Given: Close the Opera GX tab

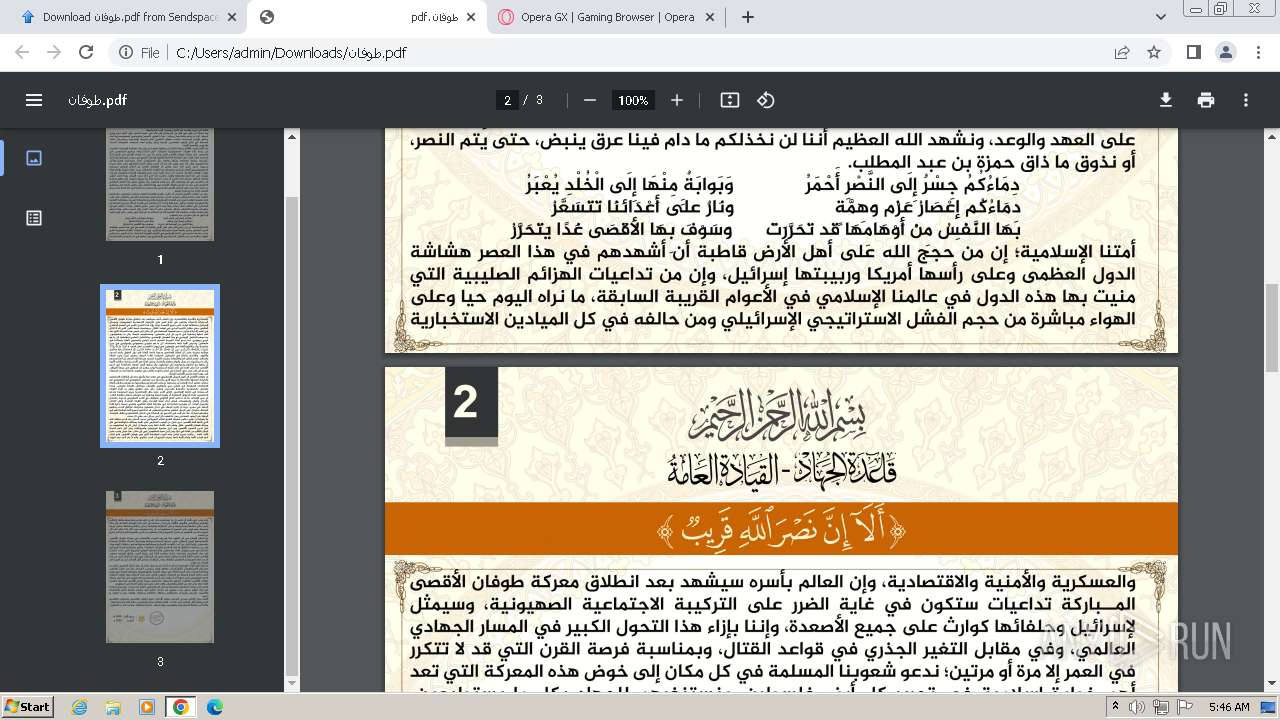Looking at the screenshot, I should 711,17.
